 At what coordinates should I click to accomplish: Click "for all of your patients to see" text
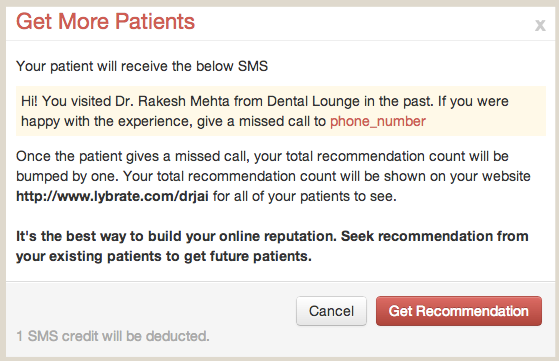click(304, 196)
